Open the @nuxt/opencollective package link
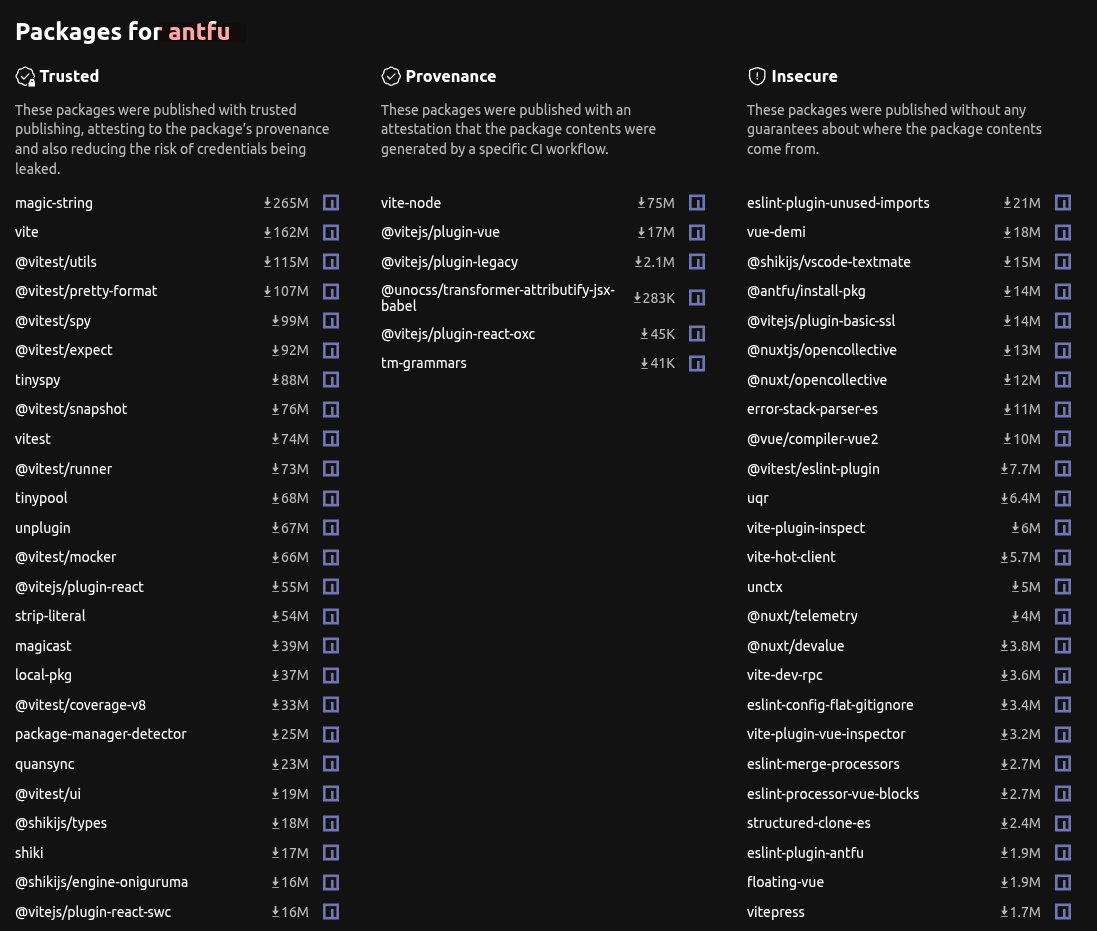The width and height of the screenshot is (1097, 931). coord(816,380)
